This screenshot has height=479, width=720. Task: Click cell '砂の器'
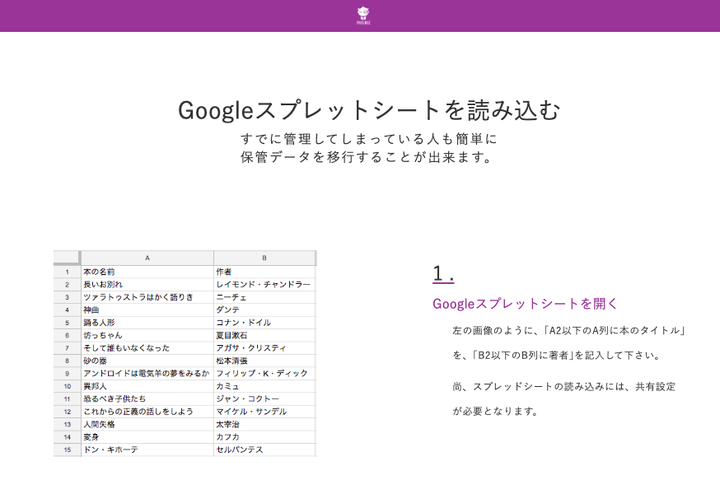click(147, 361)
